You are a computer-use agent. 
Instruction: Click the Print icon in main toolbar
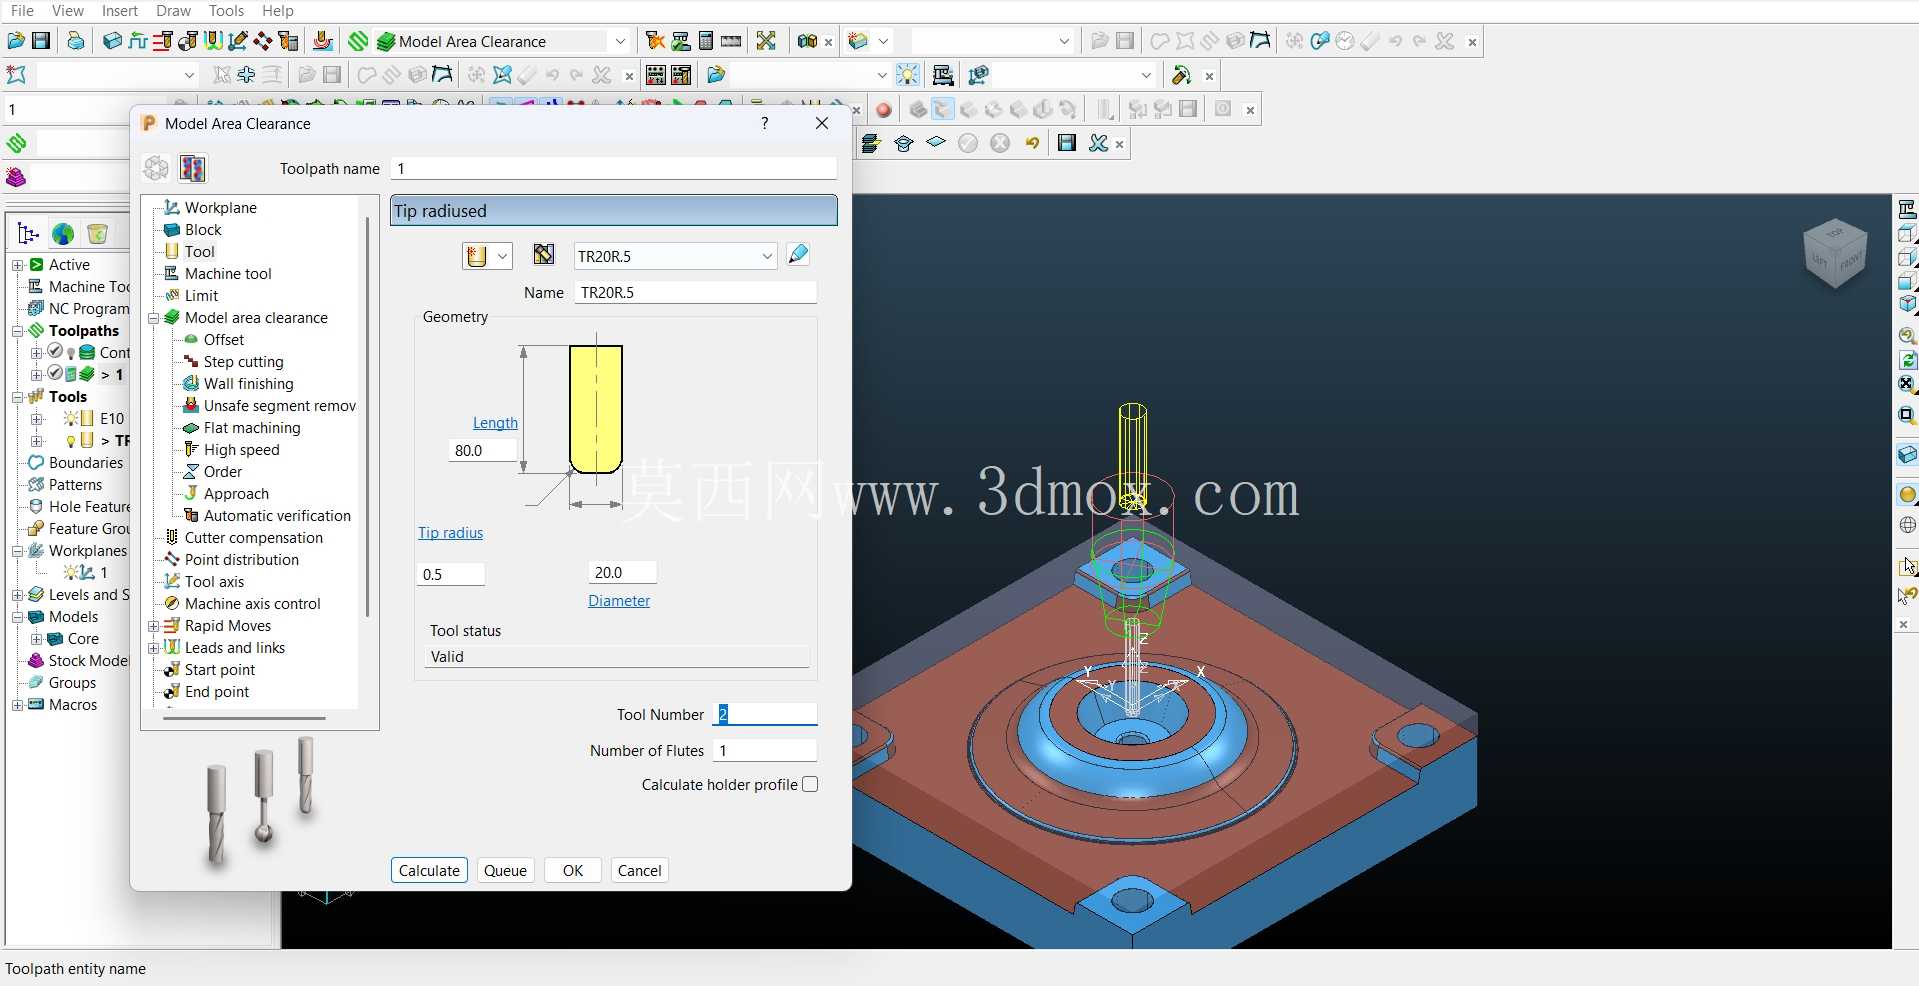tap(76, 41)
